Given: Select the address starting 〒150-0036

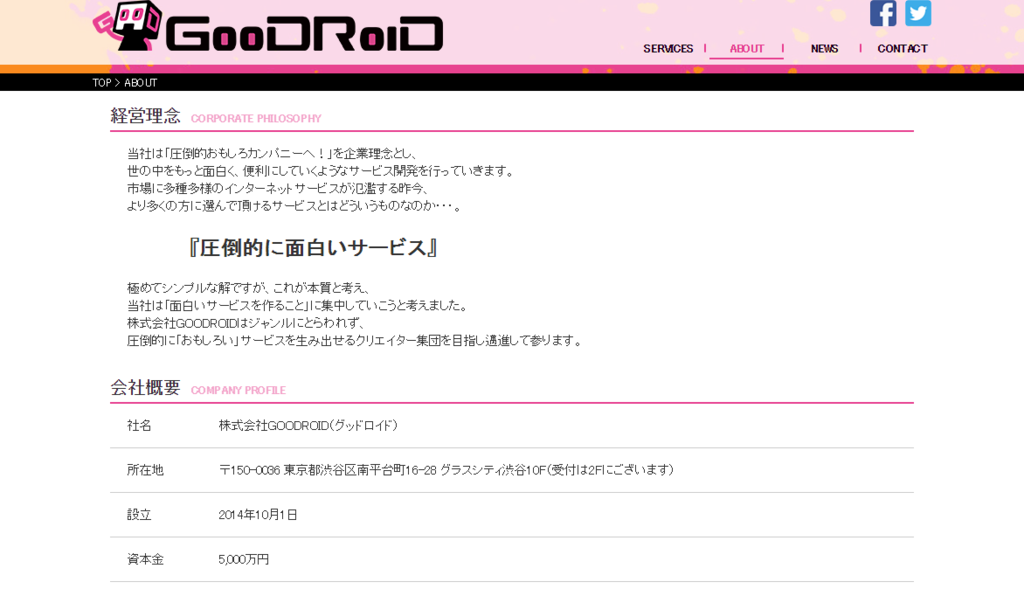Looking at the screenshot, I should (446, 470).
